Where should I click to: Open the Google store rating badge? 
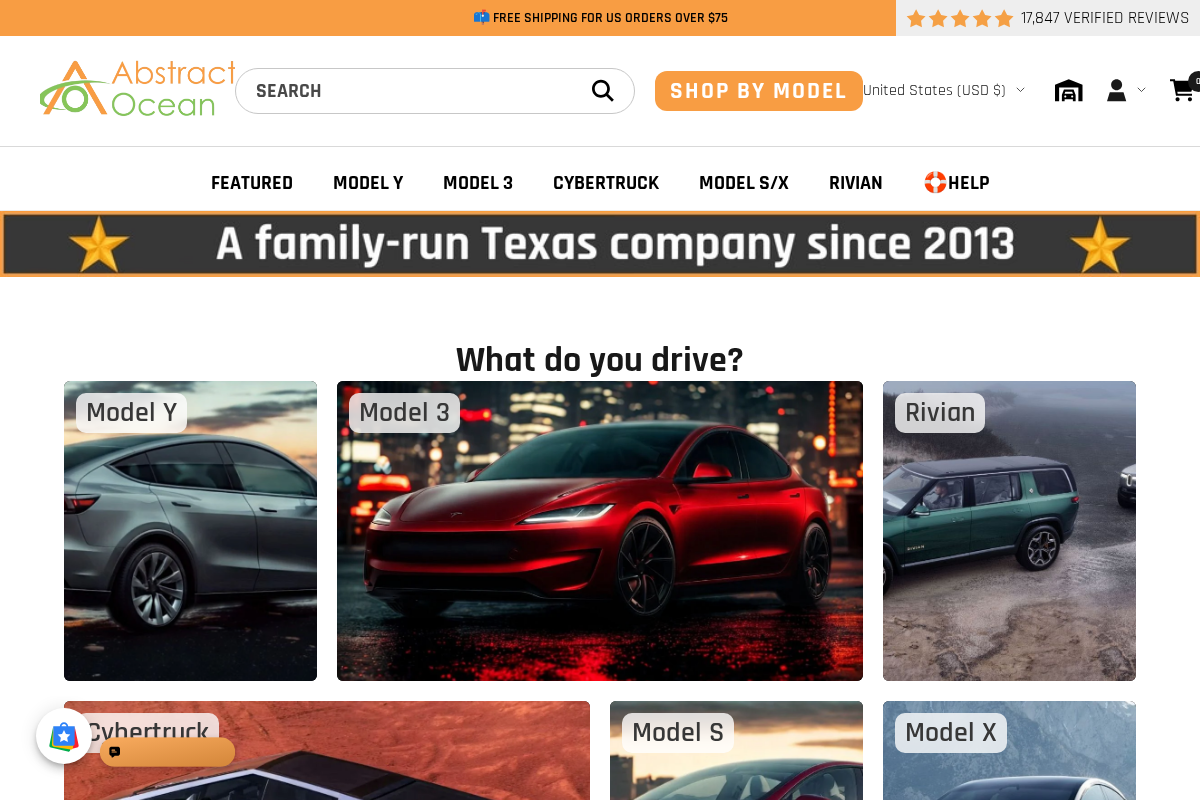(64, 736)
